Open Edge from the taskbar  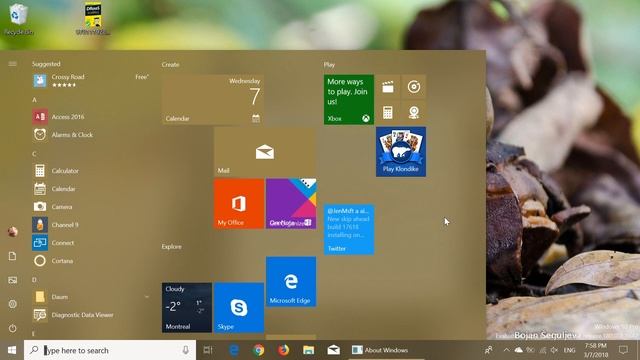tap(234, 350)
